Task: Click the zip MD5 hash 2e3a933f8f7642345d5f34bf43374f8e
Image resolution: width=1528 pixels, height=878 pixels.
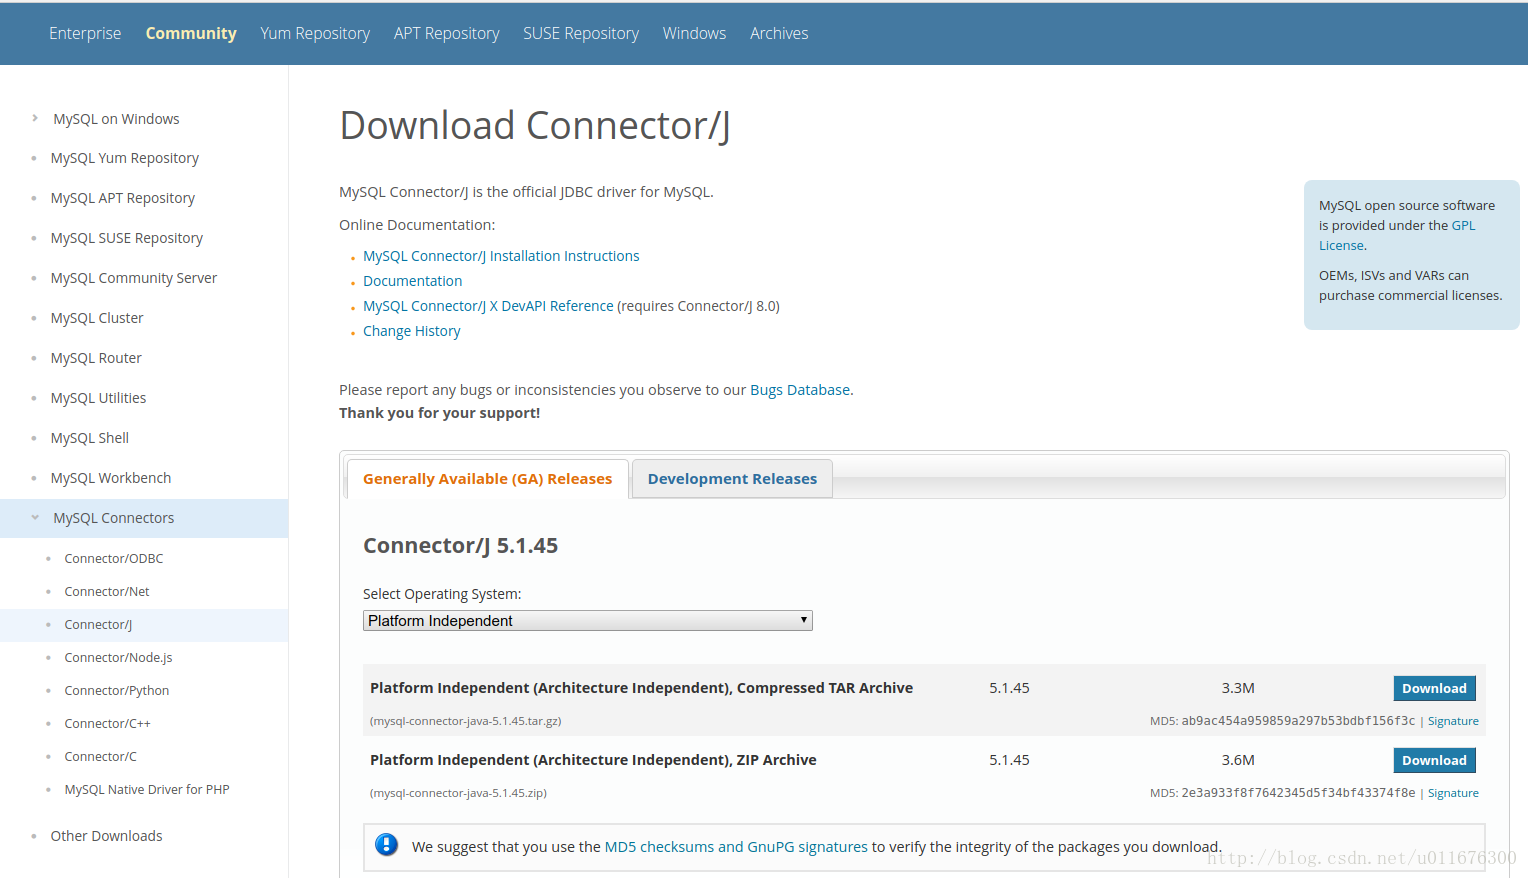Action: click(x=1298, y=793)
